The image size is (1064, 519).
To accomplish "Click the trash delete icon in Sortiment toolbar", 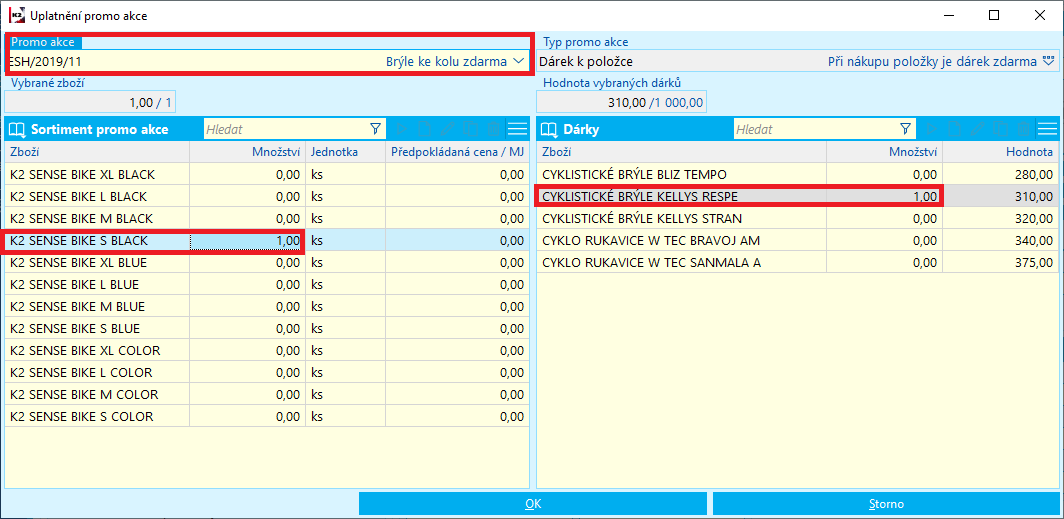I will click(x=493, y=129).
